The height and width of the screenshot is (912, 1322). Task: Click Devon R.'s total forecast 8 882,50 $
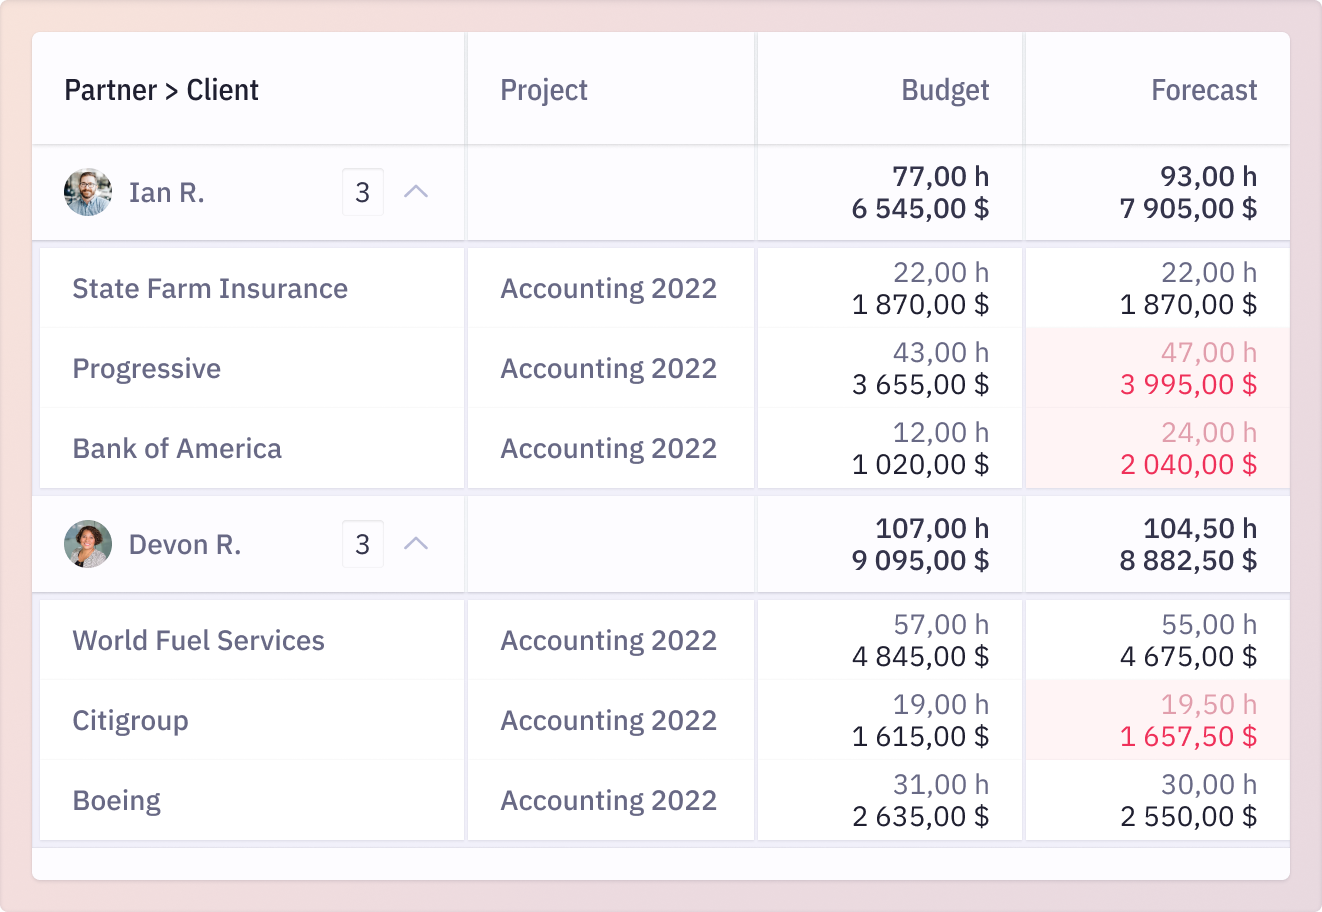(1188, 561)
